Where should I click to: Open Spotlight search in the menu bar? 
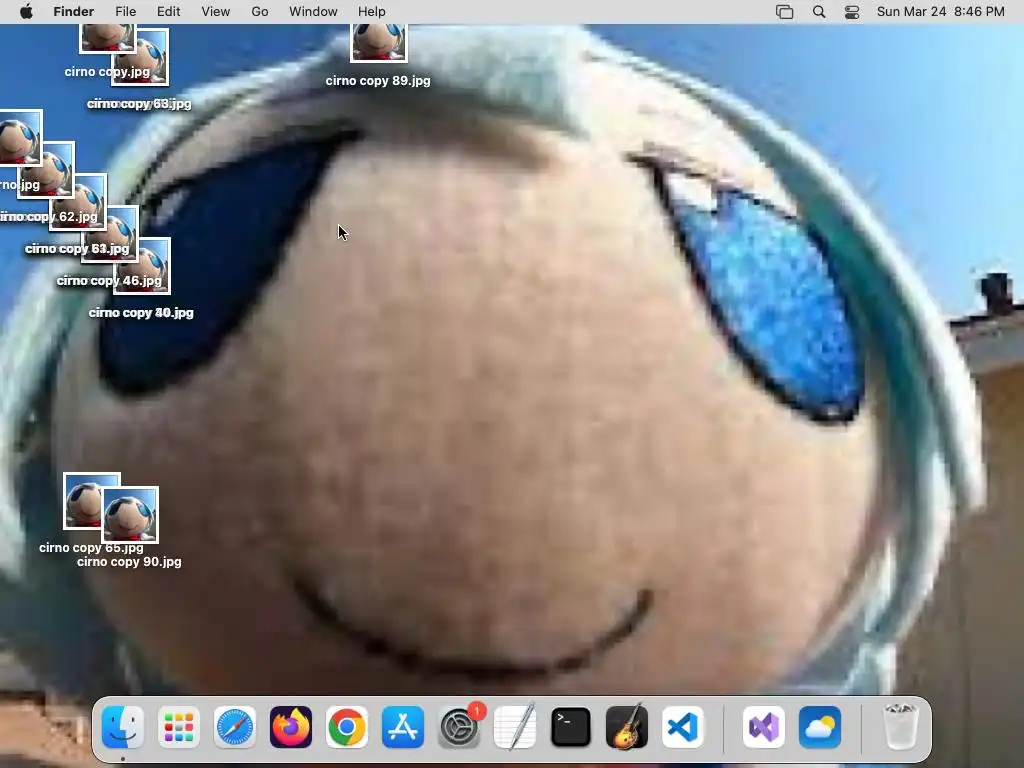(819, 12)
